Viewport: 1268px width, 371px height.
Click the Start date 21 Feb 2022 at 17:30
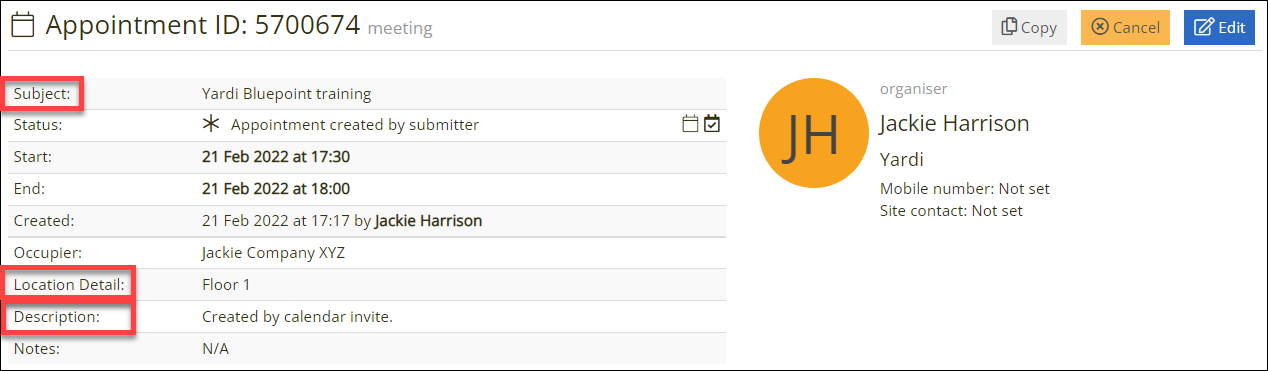(276, 157)
